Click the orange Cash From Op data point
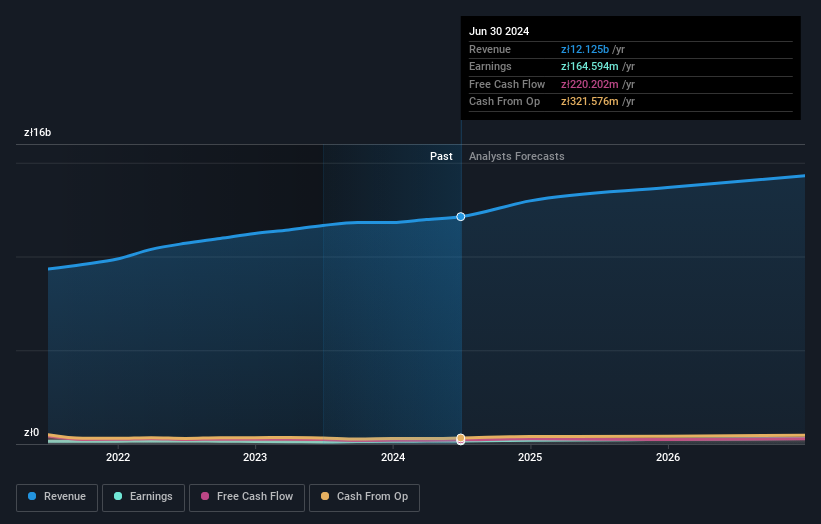The height and width of the screenshot is (524, 821). pos(461,438)
